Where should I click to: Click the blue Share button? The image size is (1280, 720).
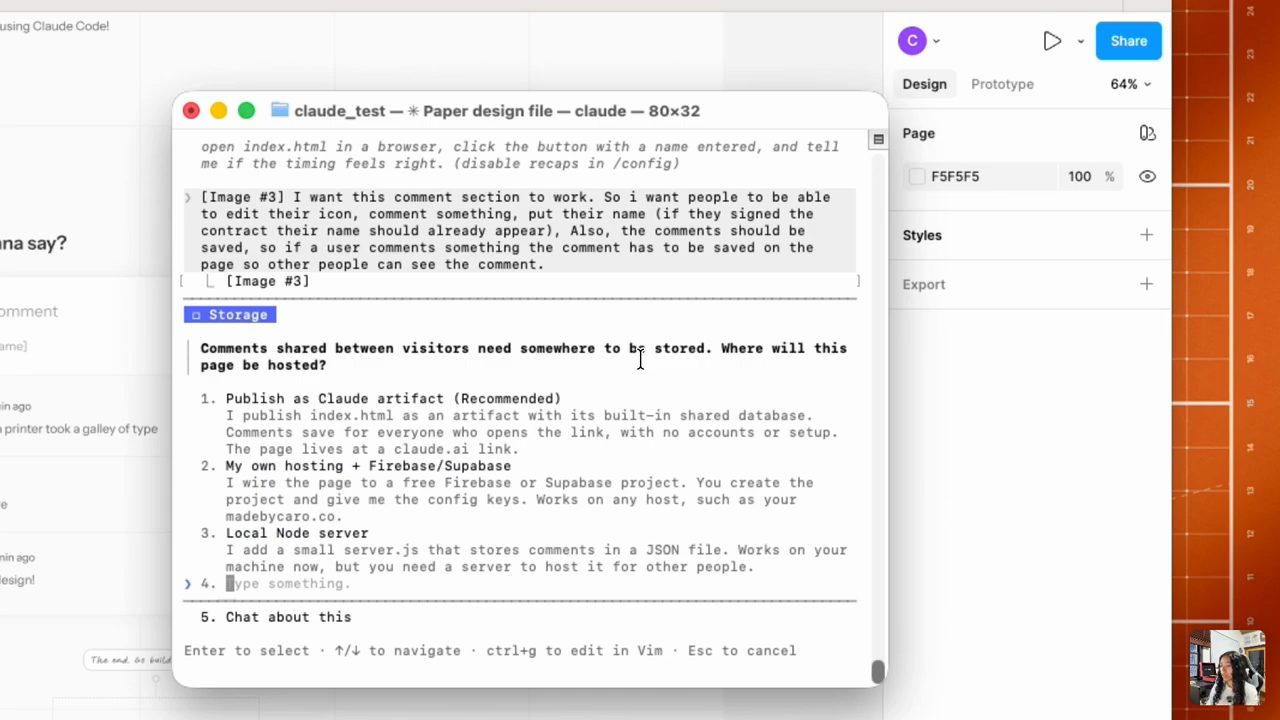(x=1128, y=41)
